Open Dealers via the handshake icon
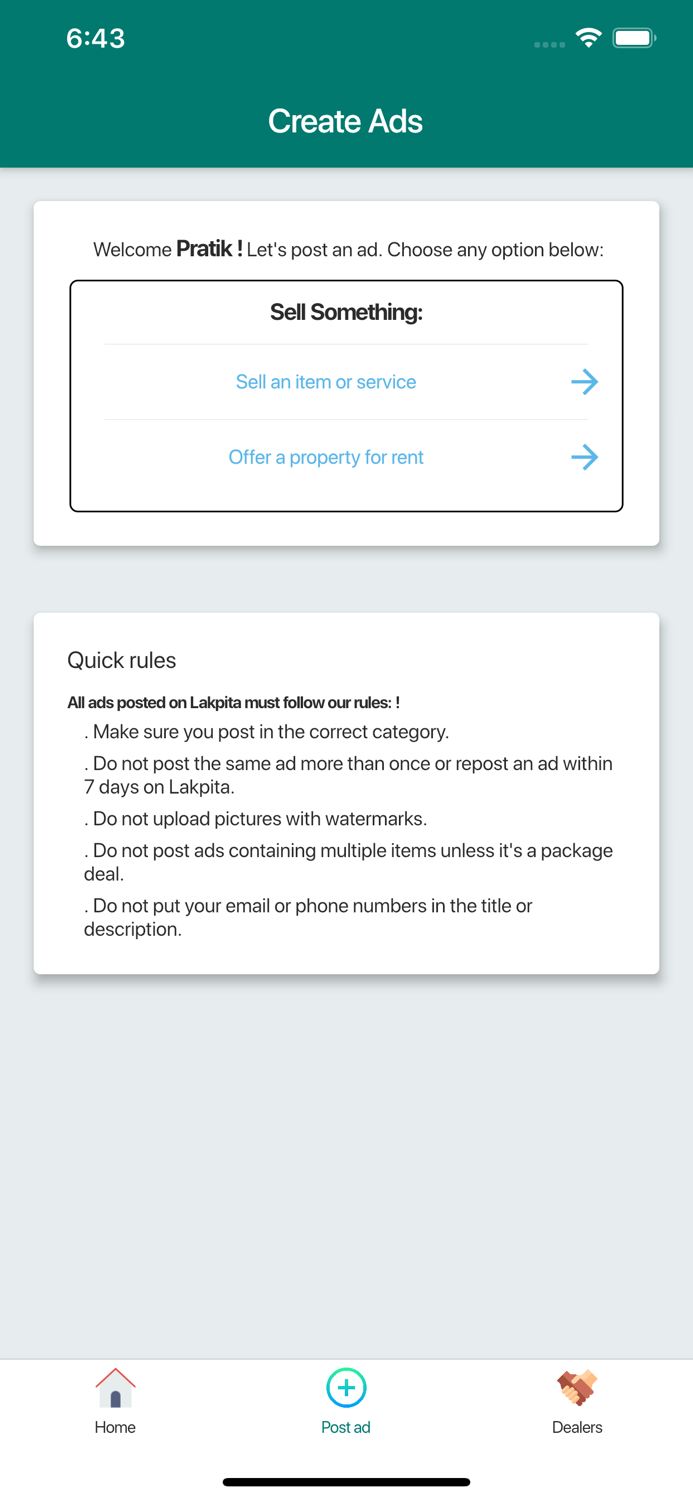 tap(577, 1388)
